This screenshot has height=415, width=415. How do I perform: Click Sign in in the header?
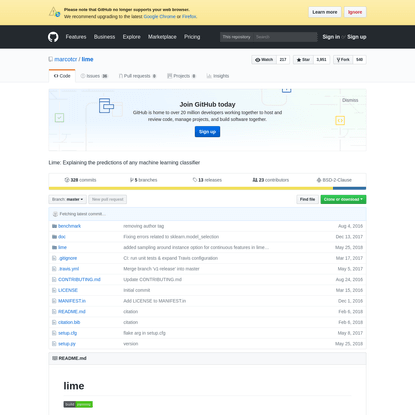coord(331,37)
